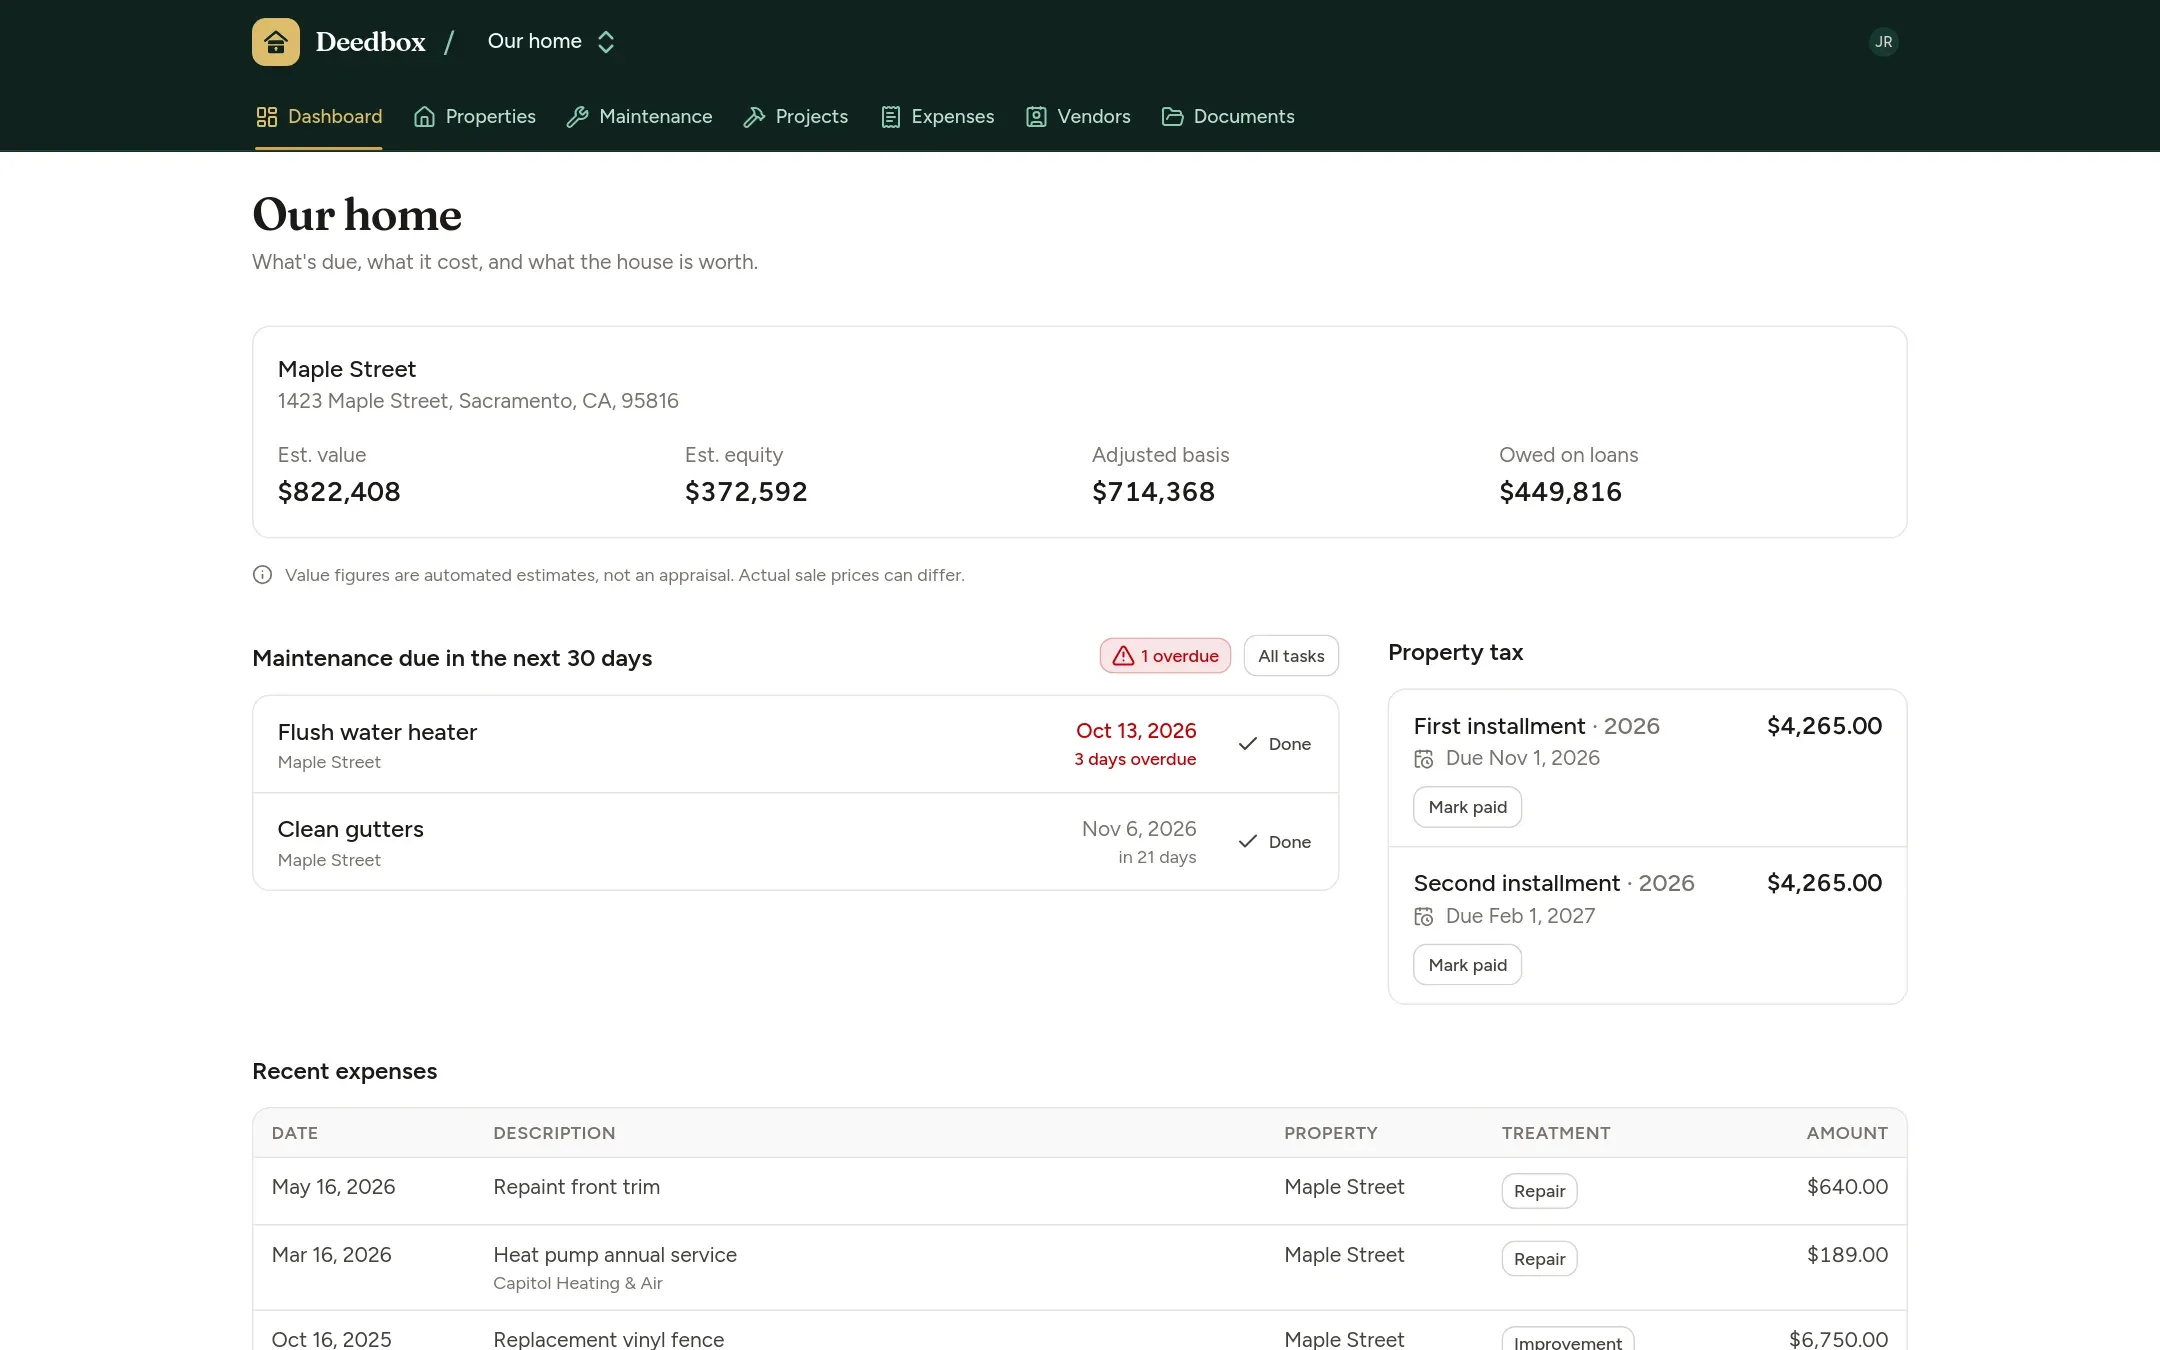This screenshot has height=1350, width=2160.
Task: Open the Clean gutters task
Action: point(350,830)
